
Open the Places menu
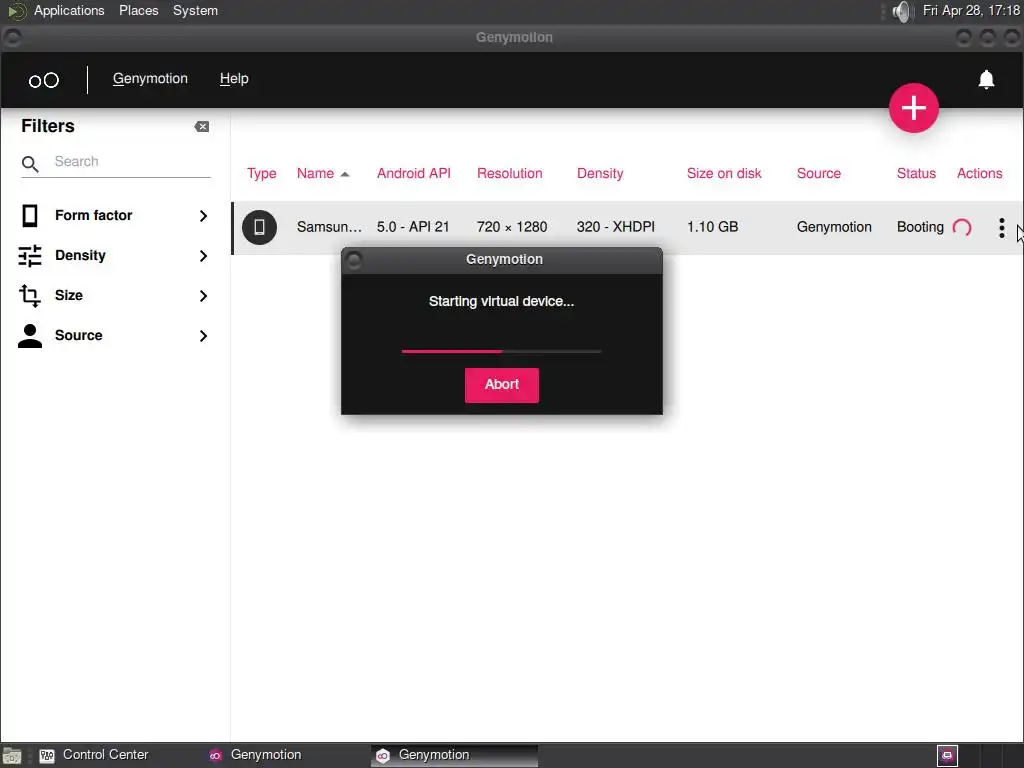(x=138, y=10)
